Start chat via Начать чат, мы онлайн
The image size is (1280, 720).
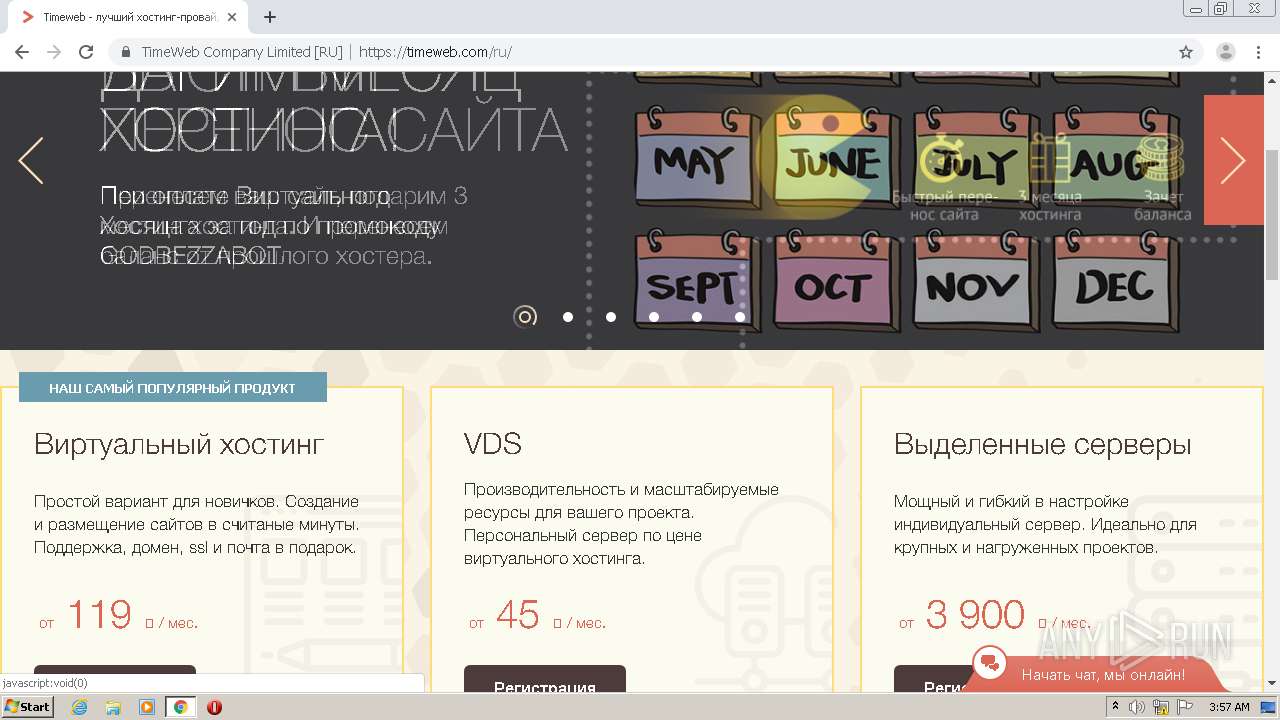click(1103, 675)
